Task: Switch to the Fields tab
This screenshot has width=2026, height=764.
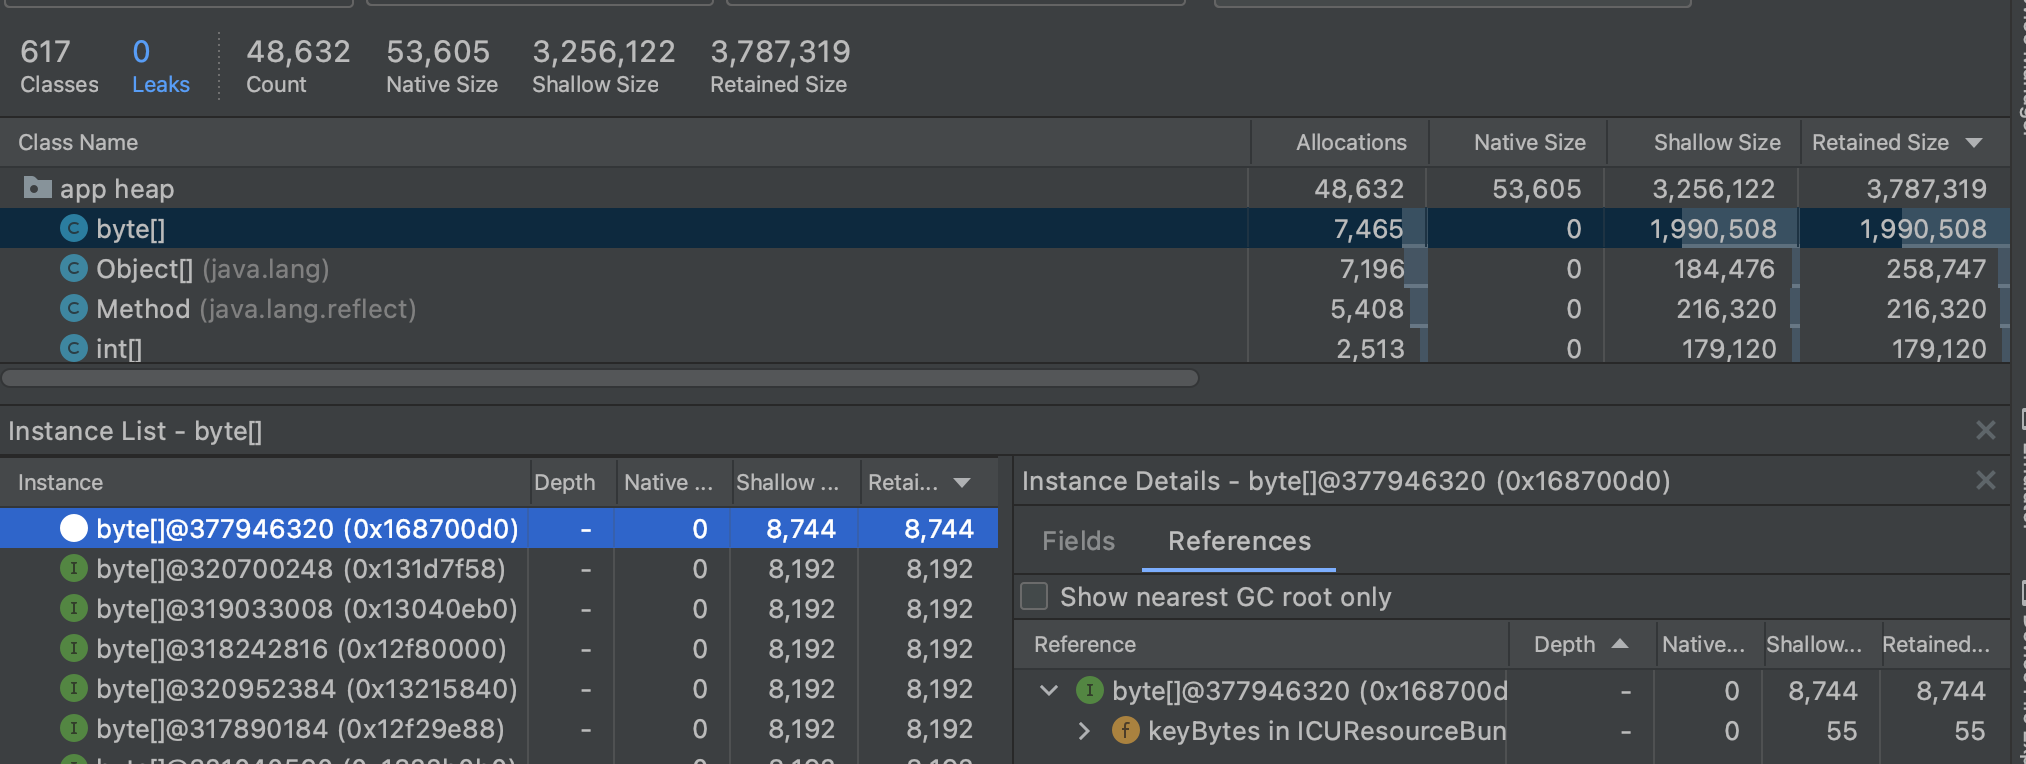Action: (1078, 541)
